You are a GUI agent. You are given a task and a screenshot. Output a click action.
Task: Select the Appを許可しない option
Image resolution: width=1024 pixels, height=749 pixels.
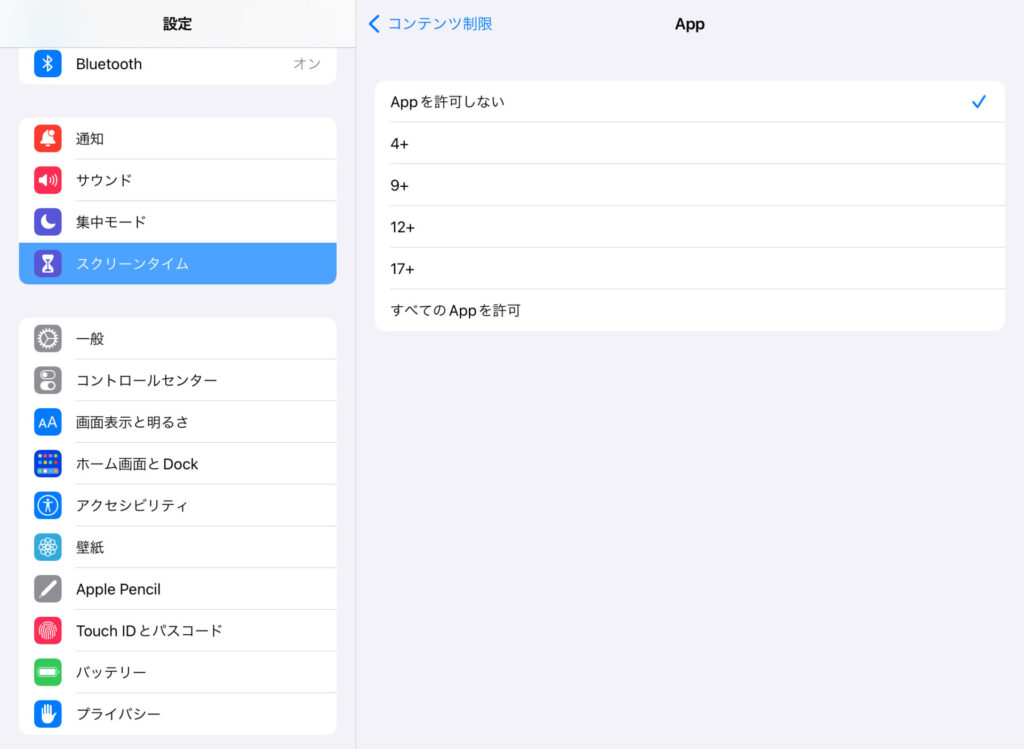point(689,102)
